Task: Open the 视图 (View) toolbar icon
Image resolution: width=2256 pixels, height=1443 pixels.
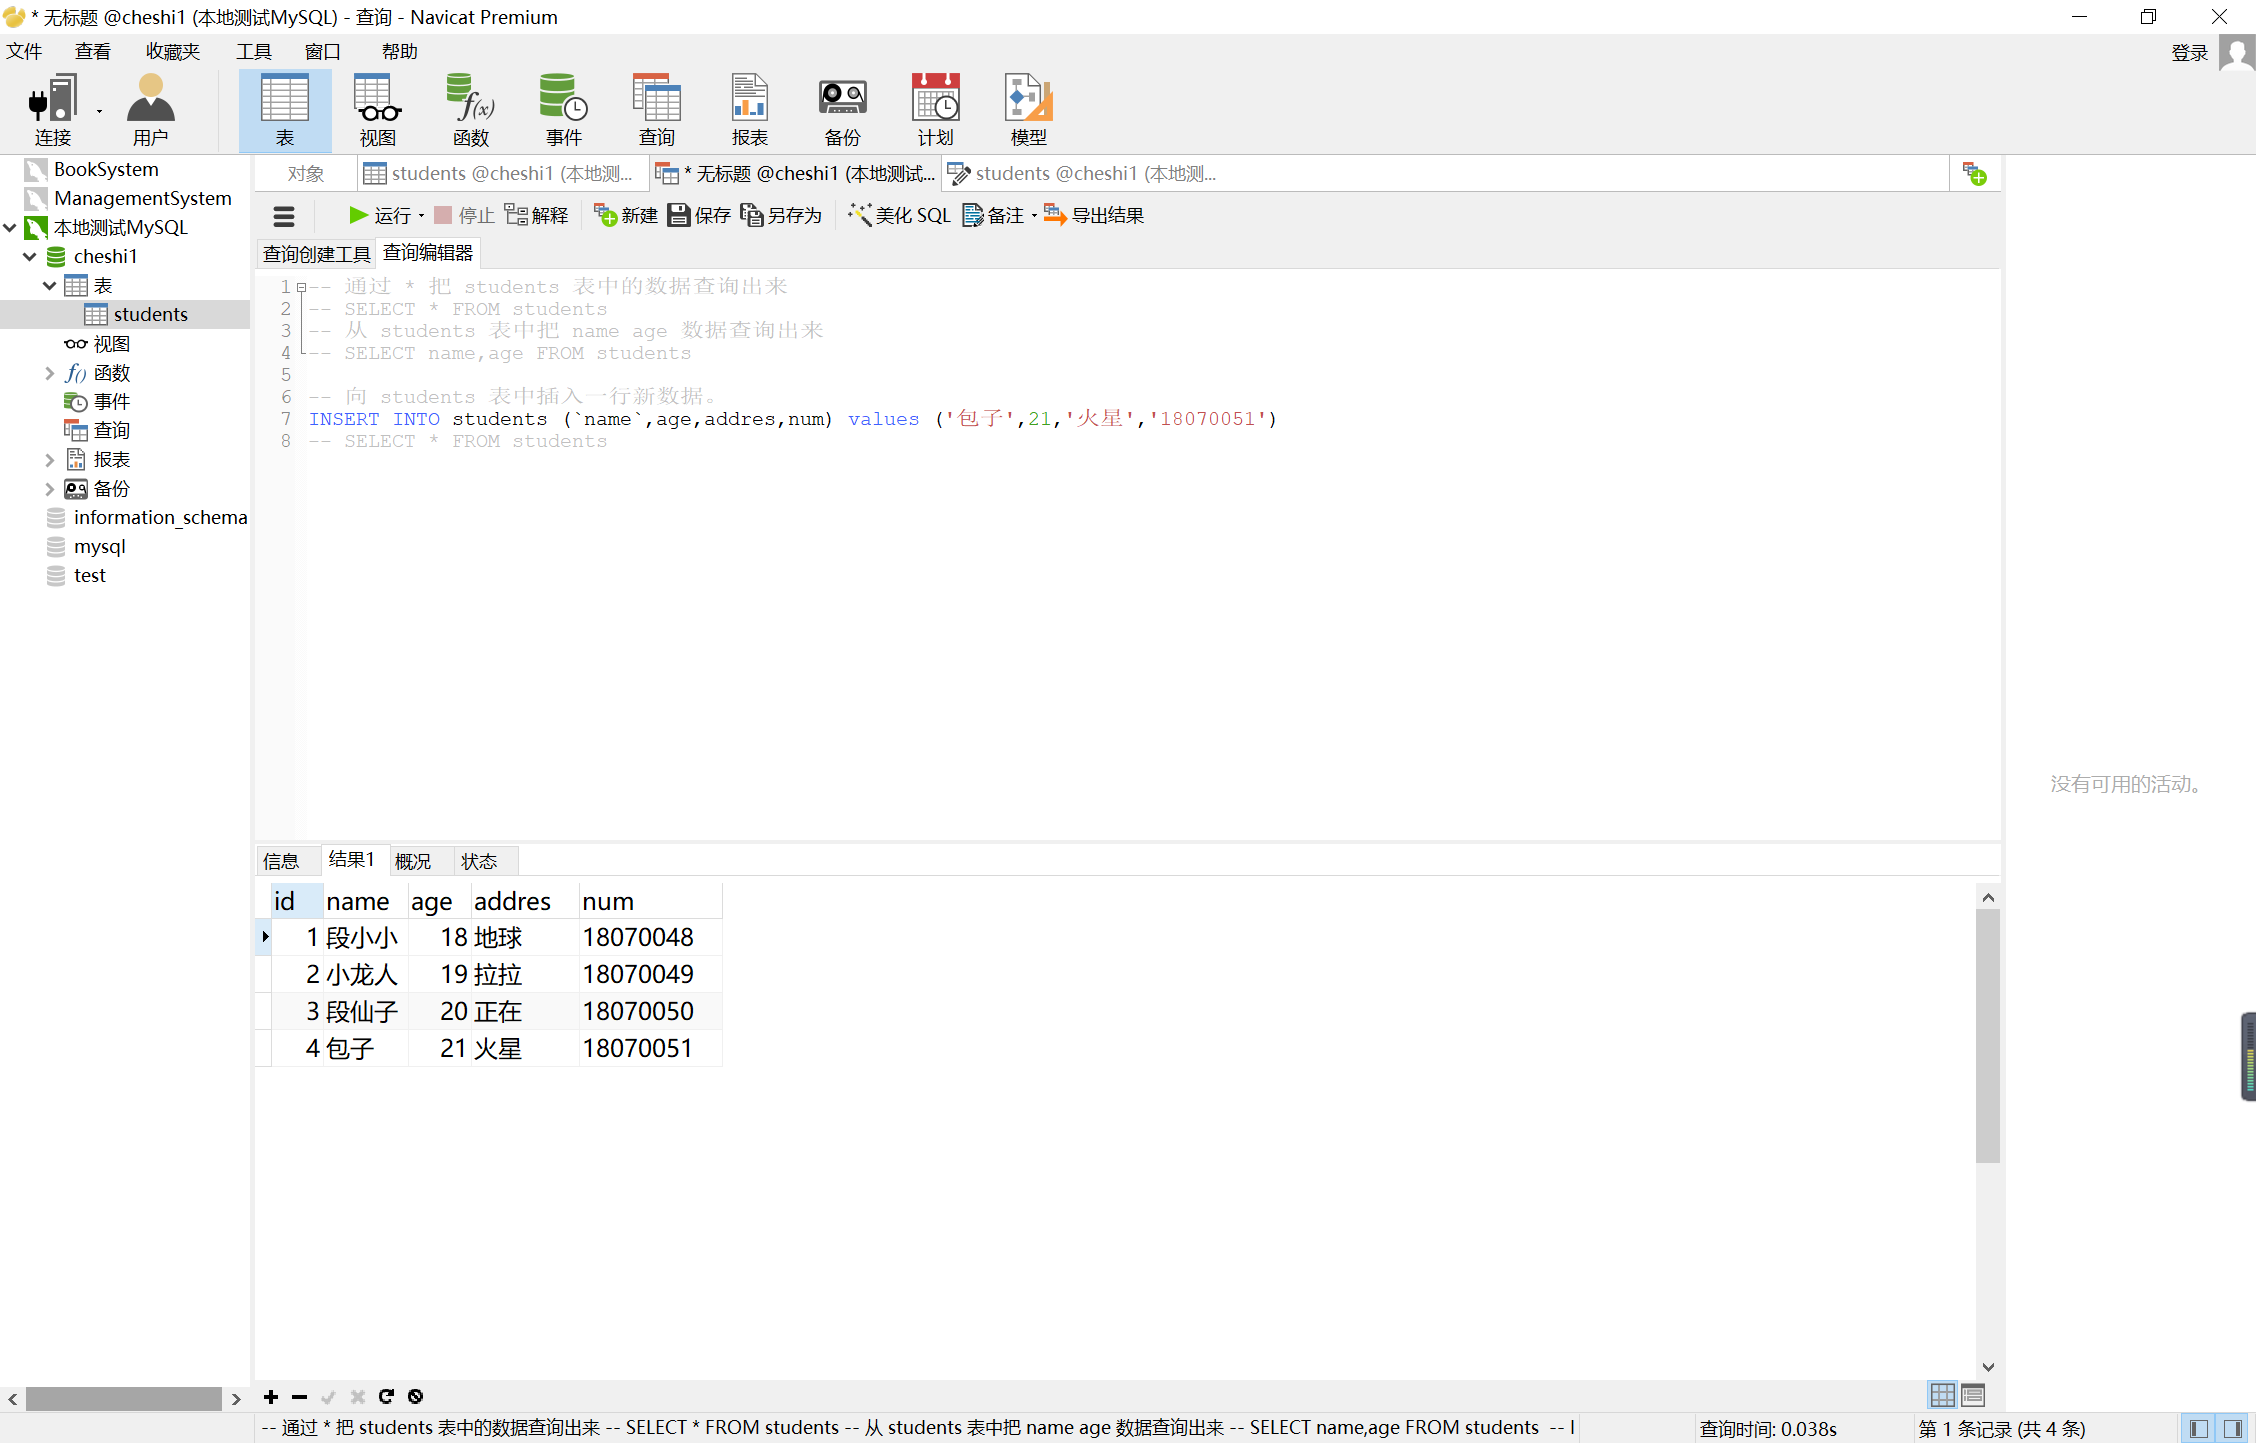Action: click(x=378, y=110)
